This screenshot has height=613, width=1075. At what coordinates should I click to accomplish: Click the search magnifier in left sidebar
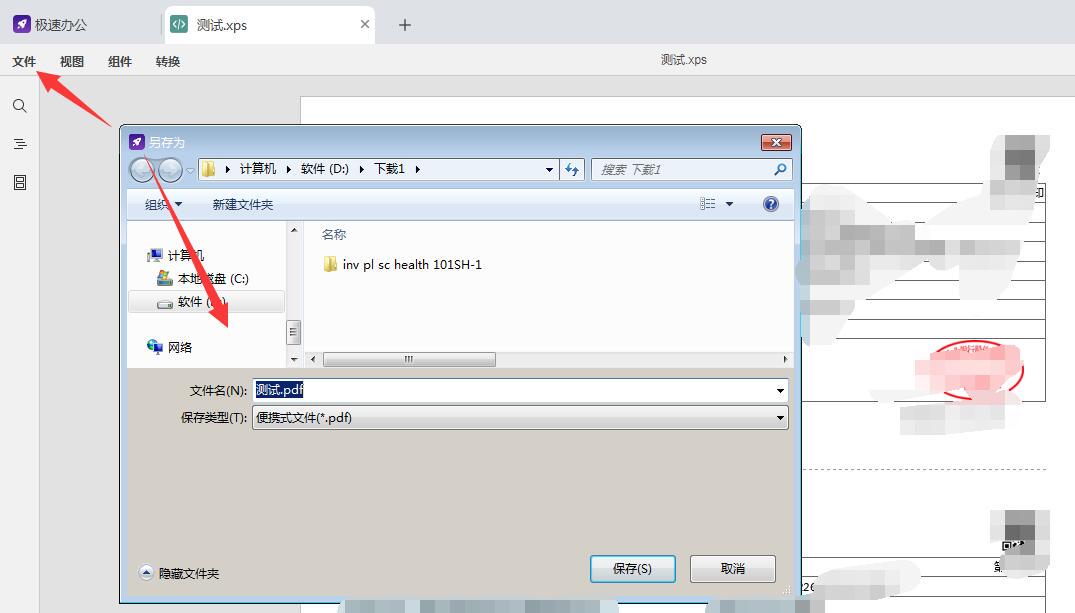click(x=20, y=106)
